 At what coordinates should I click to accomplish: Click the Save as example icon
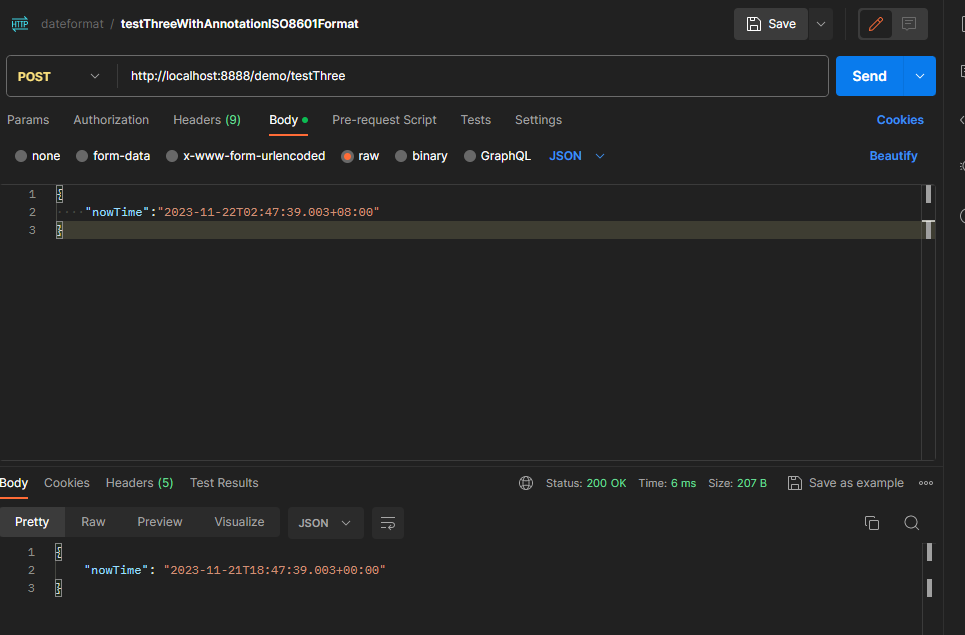point(795,483)
